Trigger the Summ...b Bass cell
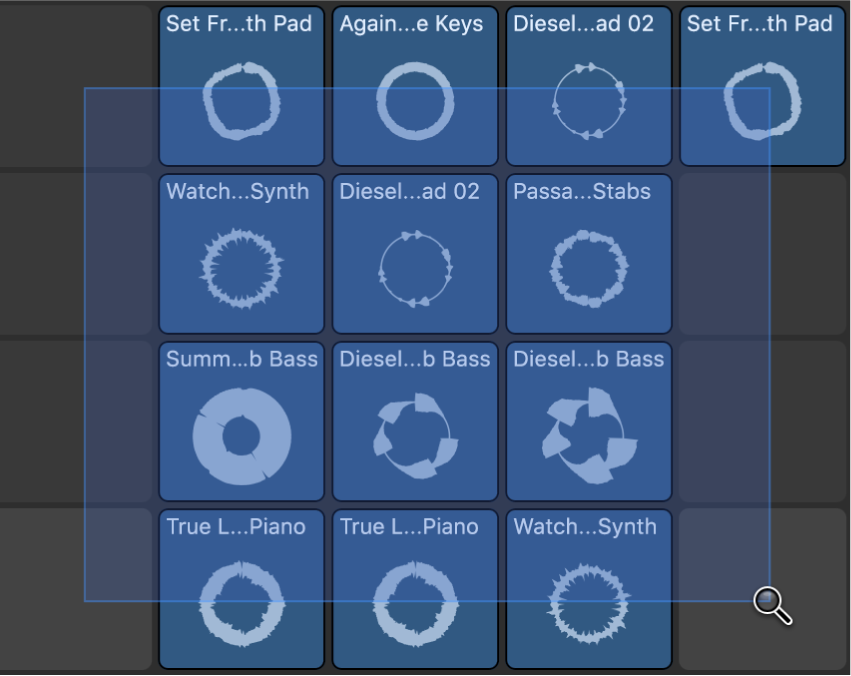851x676 pixels. point(240,420)
